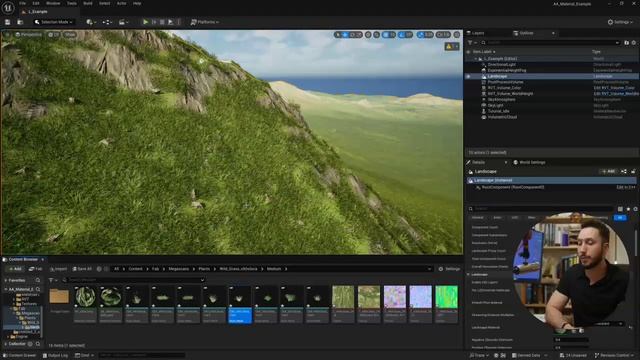Click the save current level icon
This screenshot has width=640, height=360.
[7, 22]
